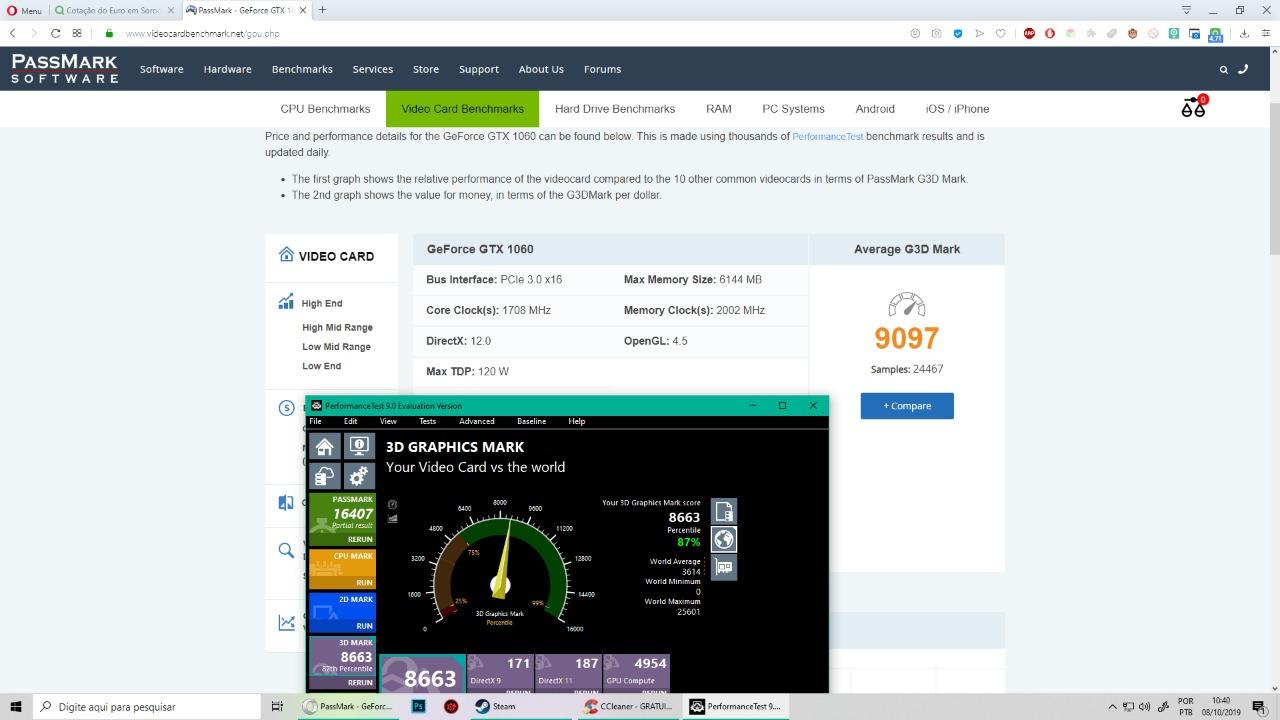Open High Mid Range video cards link
Image resolution: width=1280 pixels, height=720 pixels.
coord(337,327)
